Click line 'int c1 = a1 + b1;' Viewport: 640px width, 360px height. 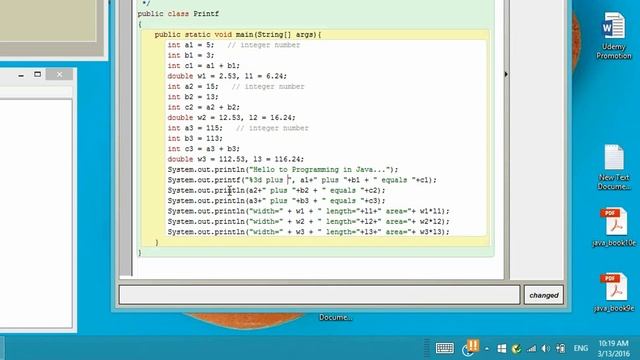204,66
